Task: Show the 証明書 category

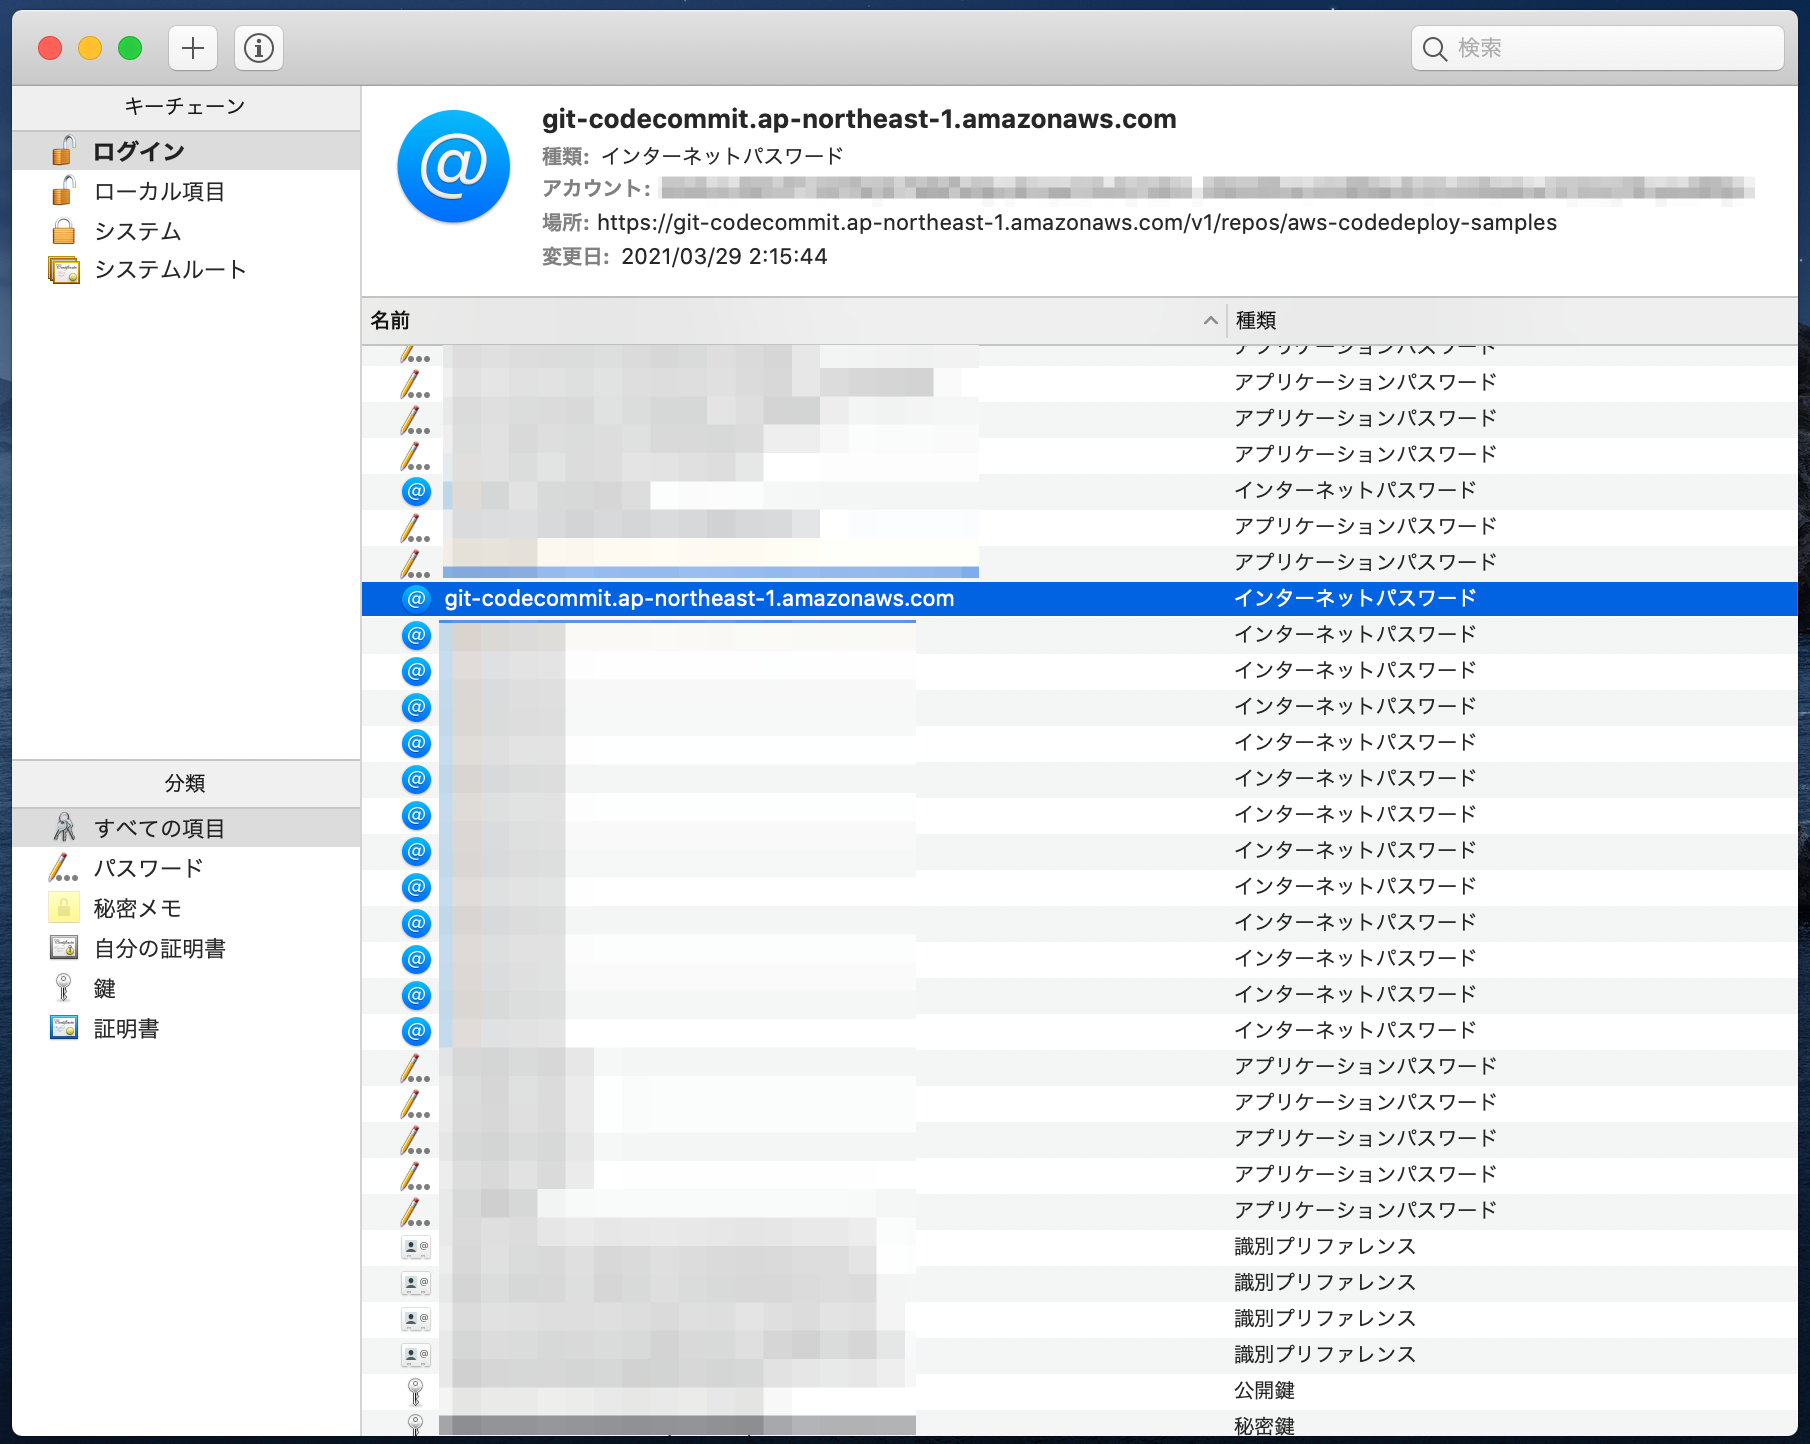Action: point(186,1028)
